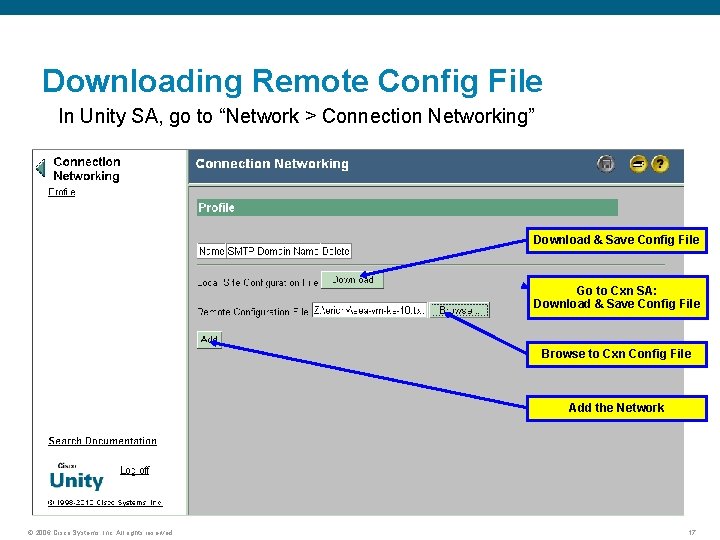The height and width of the screenshot is (540, 720).
Task: Click the Local Site Configuration File label
Action: click(x=258, y=282)
